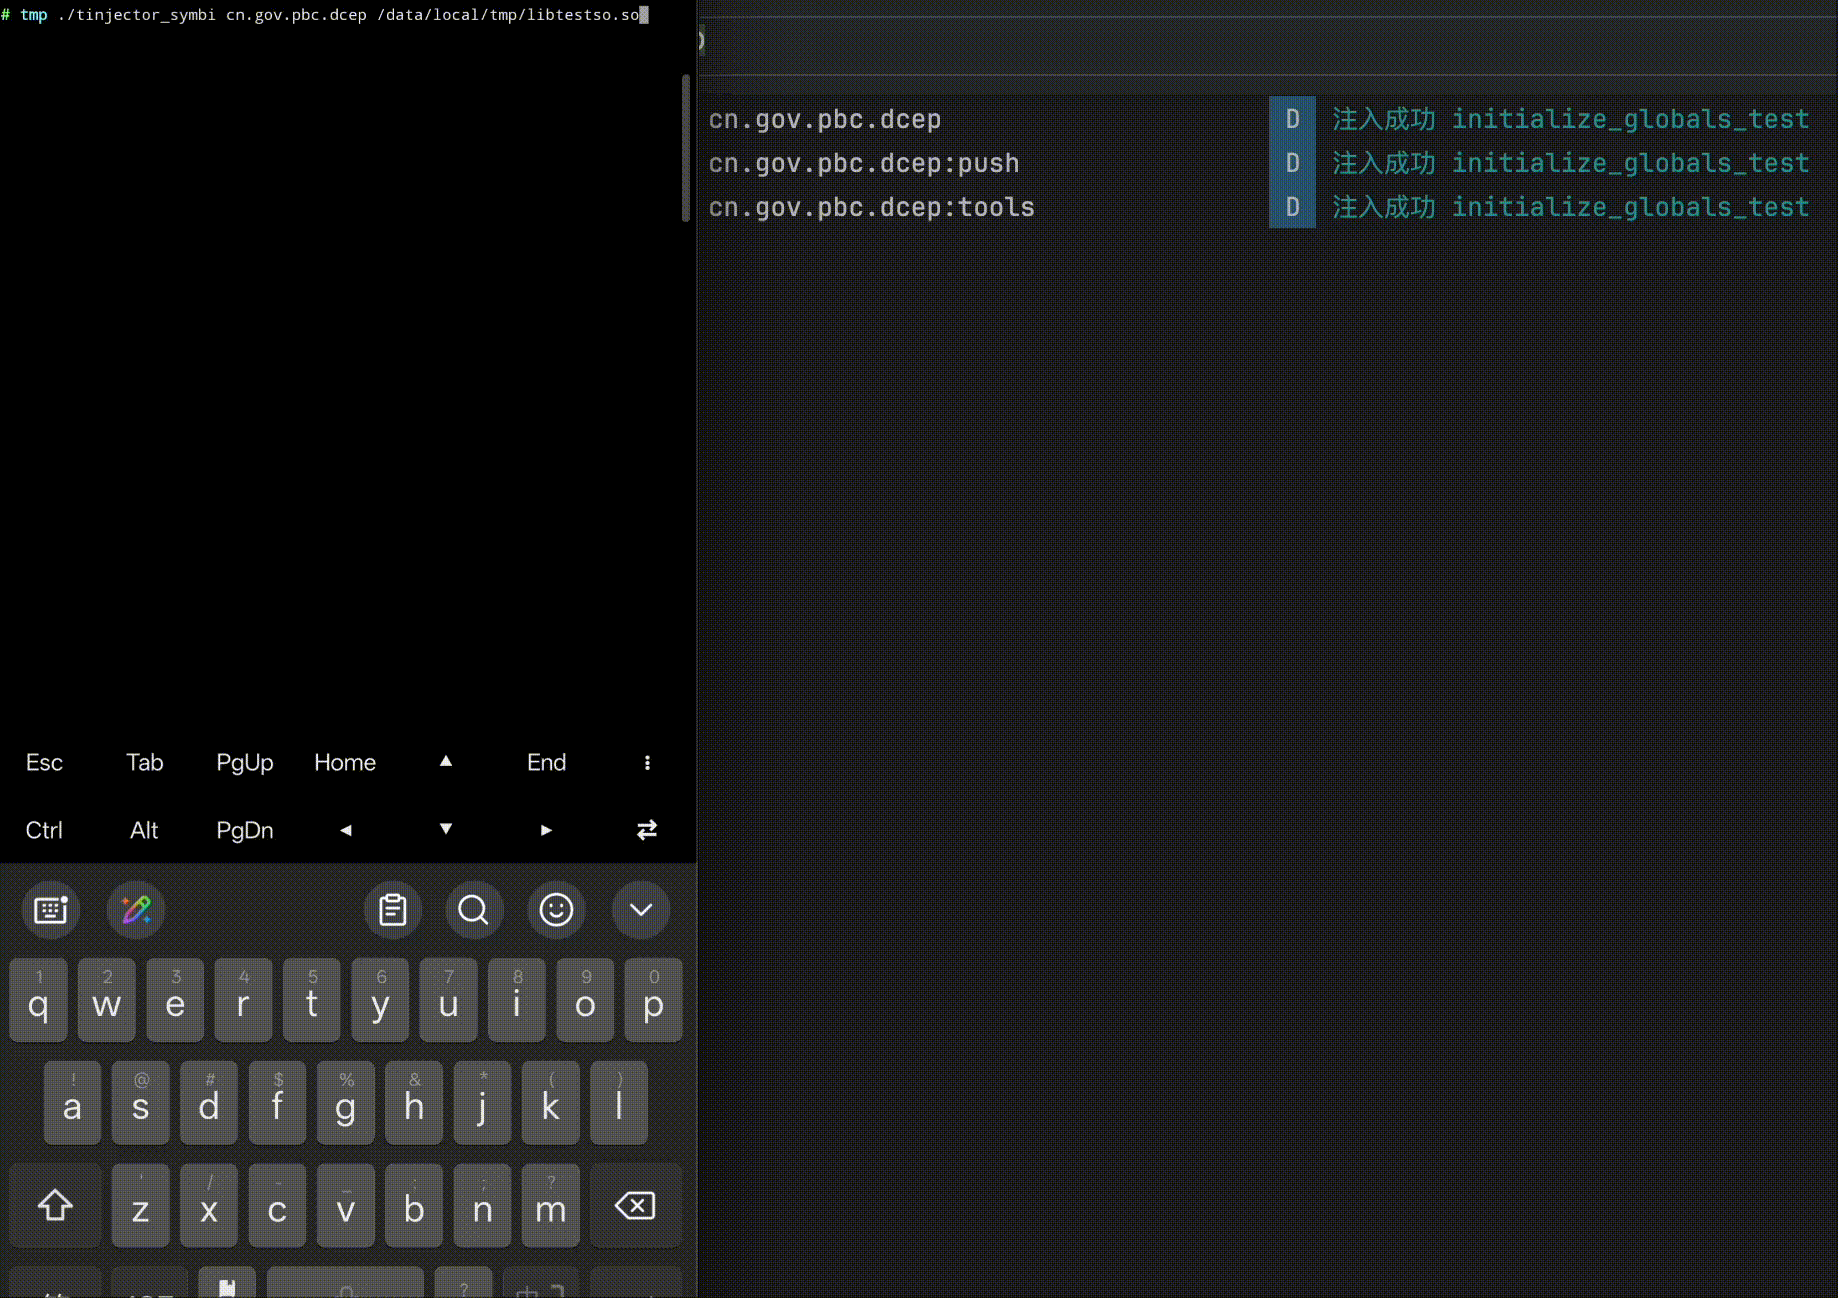
Task: Open keyboard settings icon in toolbar
Action: point(51,910)
